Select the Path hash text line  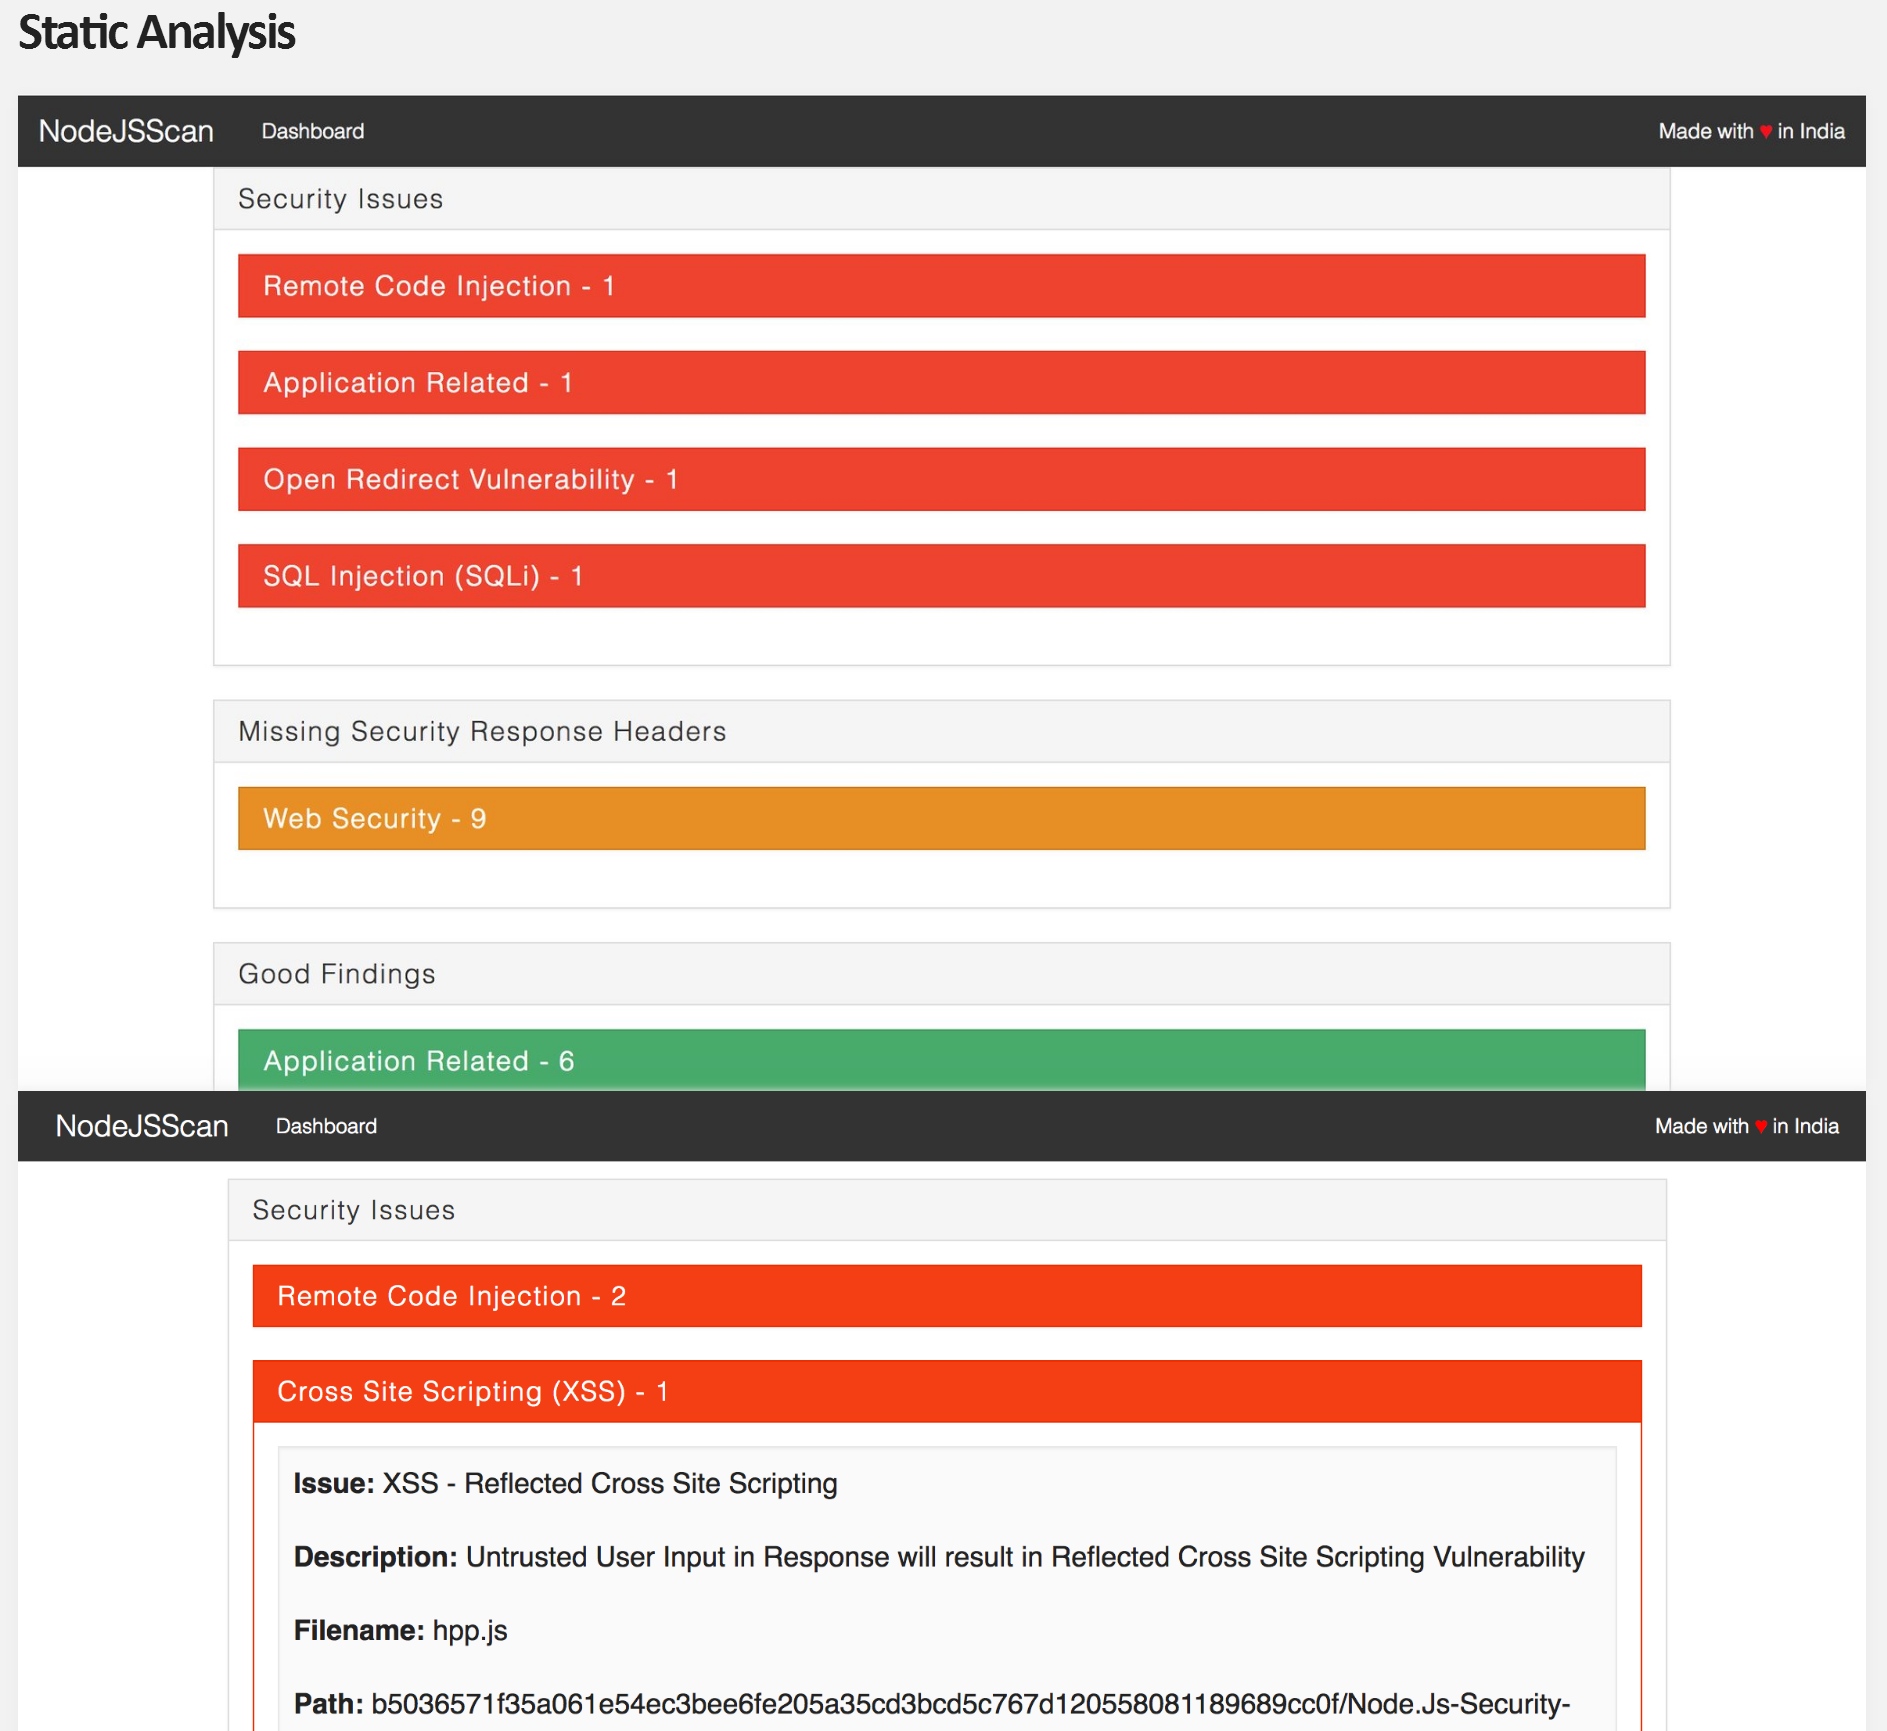click(x=932, y=1704)
